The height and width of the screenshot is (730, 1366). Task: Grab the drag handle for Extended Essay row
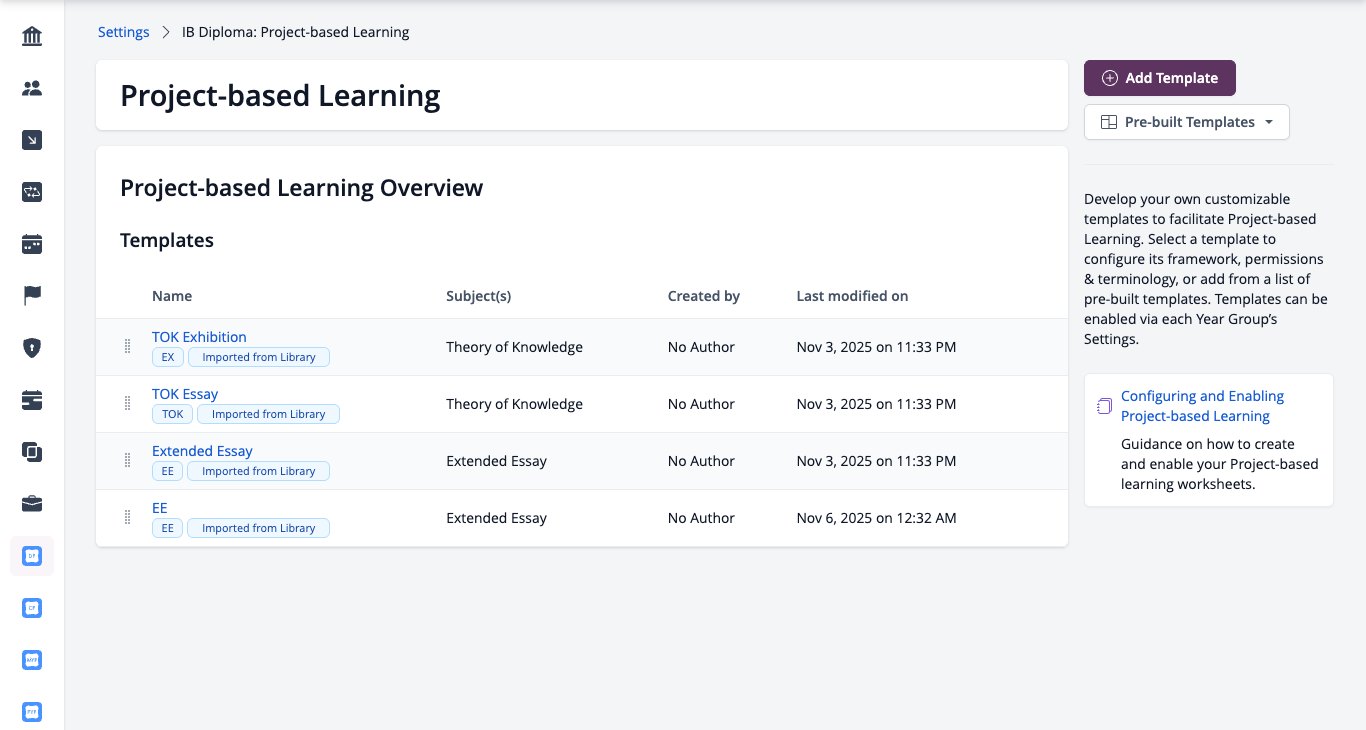coord(127,461)
